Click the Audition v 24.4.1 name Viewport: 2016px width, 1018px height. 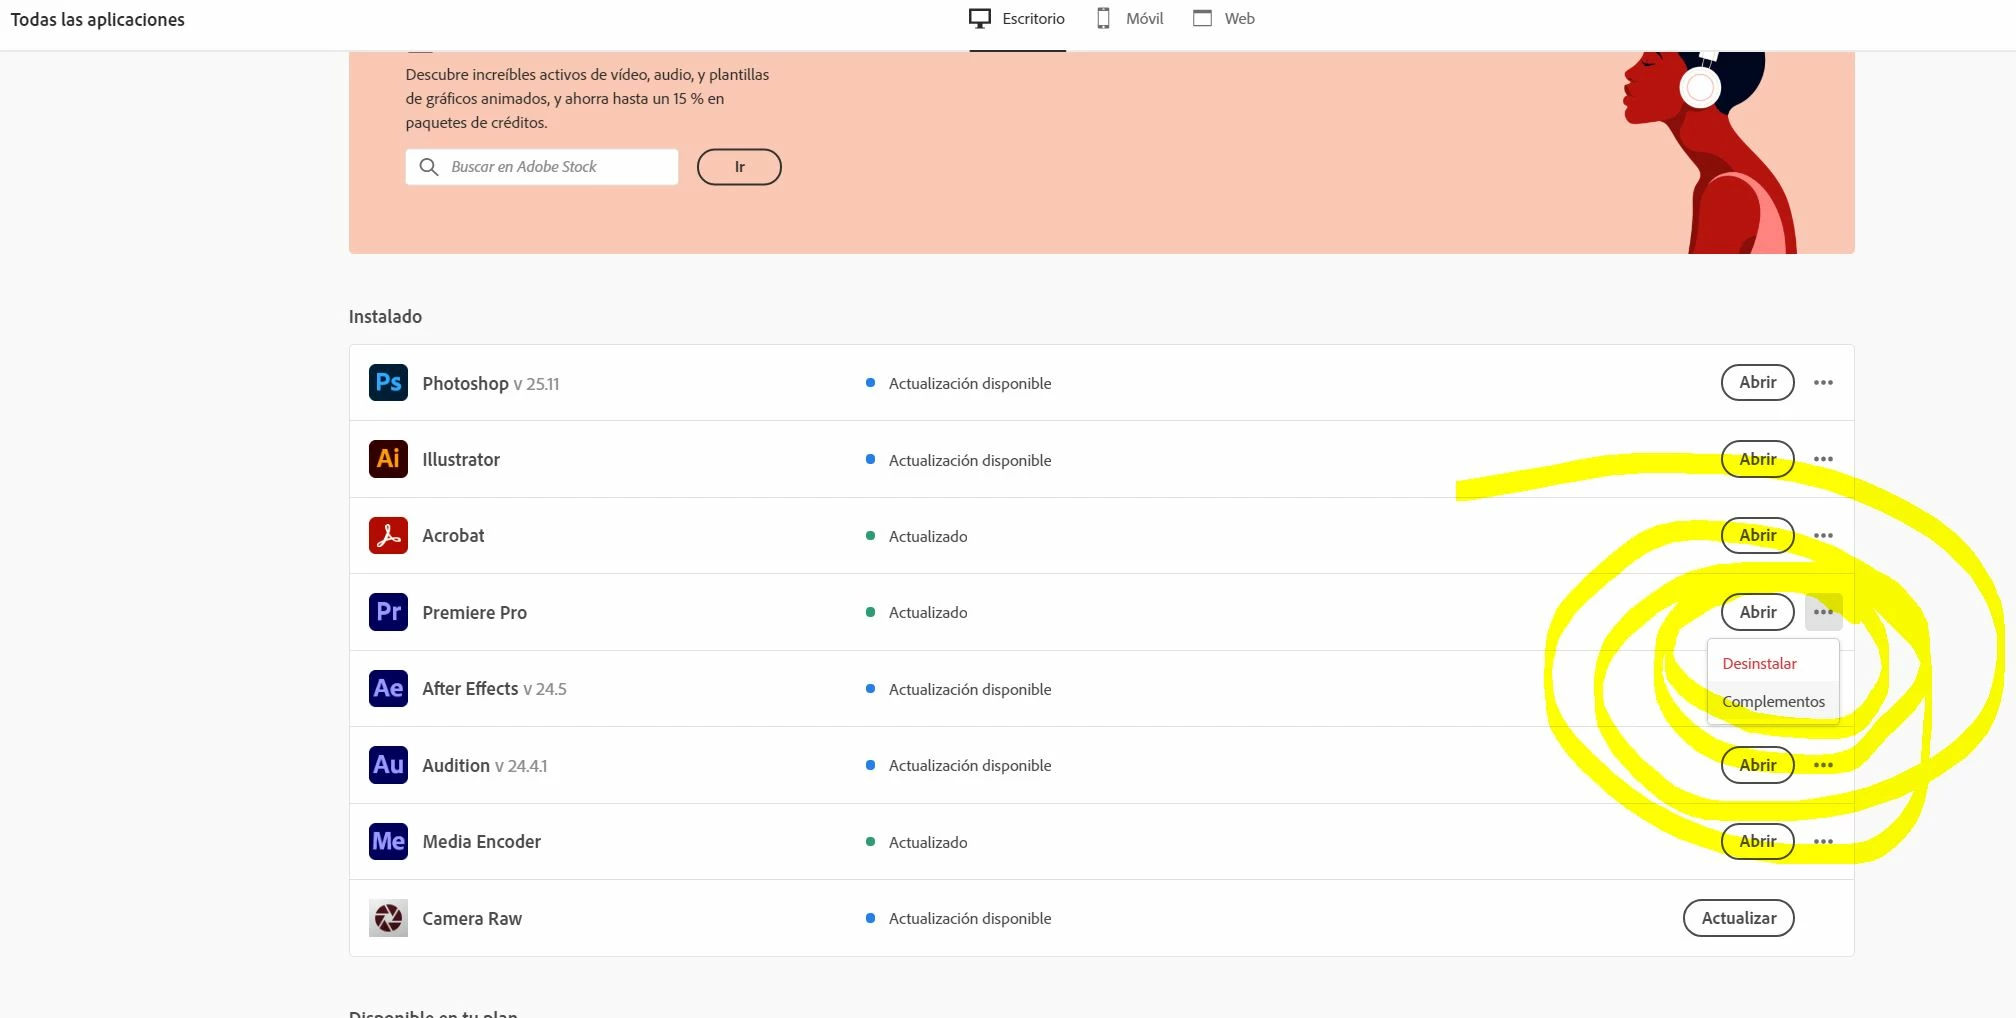click(485, 765)
